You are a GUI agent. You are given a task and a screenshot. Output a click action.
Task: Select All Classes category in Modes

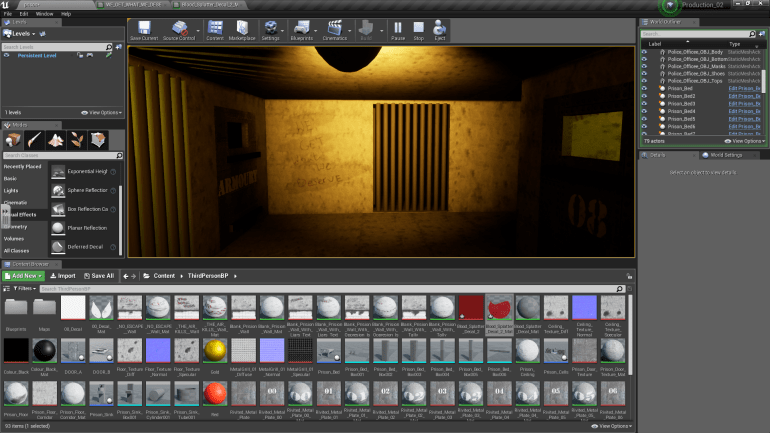click(16, 251)
